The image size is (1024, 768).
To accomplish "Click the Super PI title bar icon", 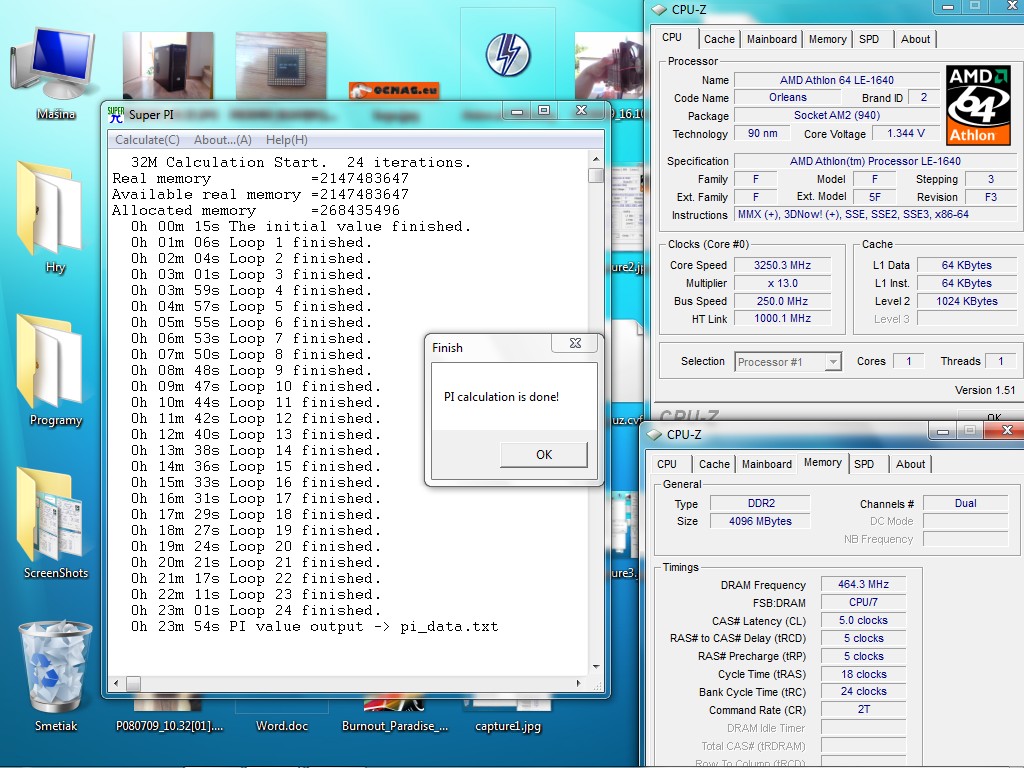I will click(x=116, y=114).
